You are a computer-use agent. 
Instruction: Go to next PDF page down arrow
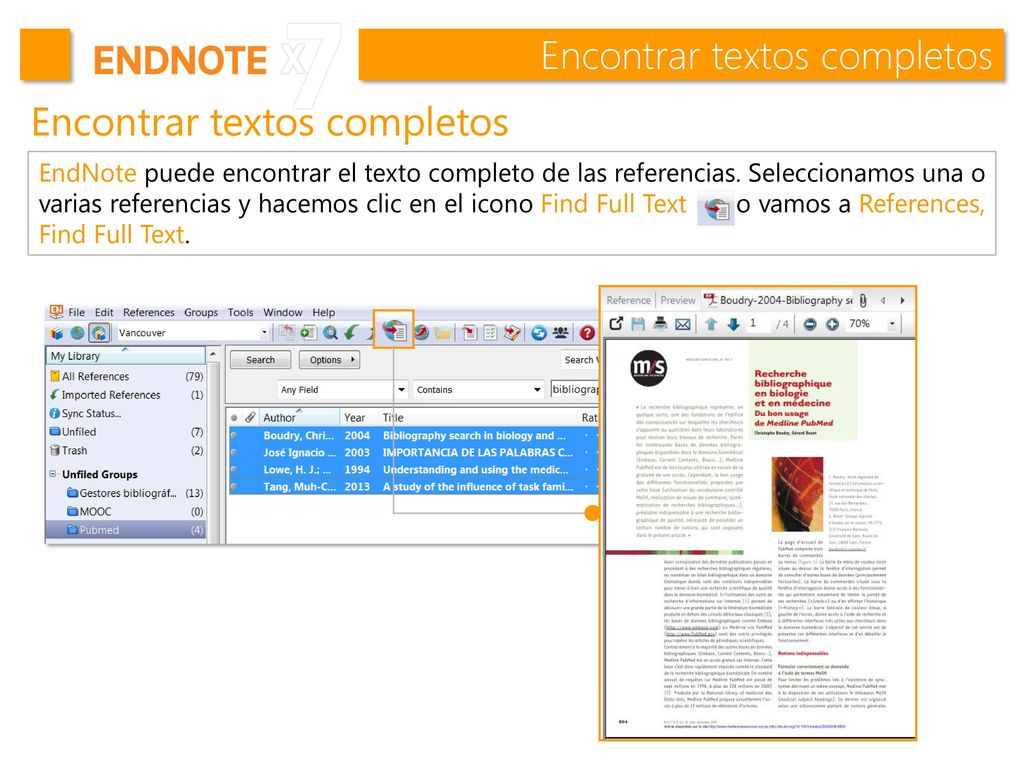[733, 324]
